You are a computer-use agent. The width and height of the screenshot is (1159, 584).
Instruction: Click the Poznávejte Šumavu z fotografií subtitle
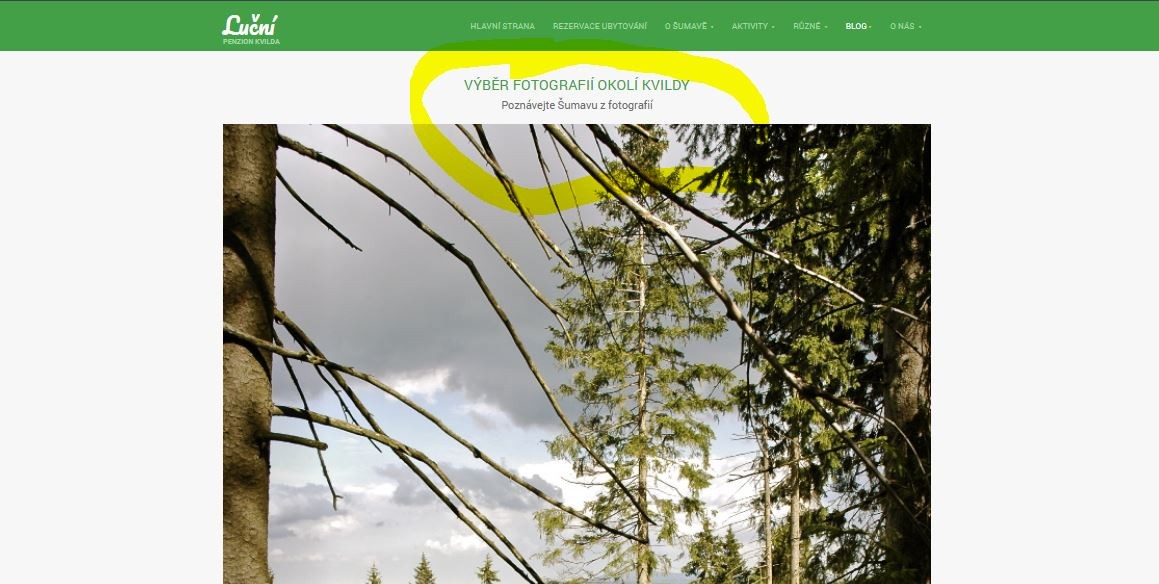pyautogui.click(x=577, y=106)
